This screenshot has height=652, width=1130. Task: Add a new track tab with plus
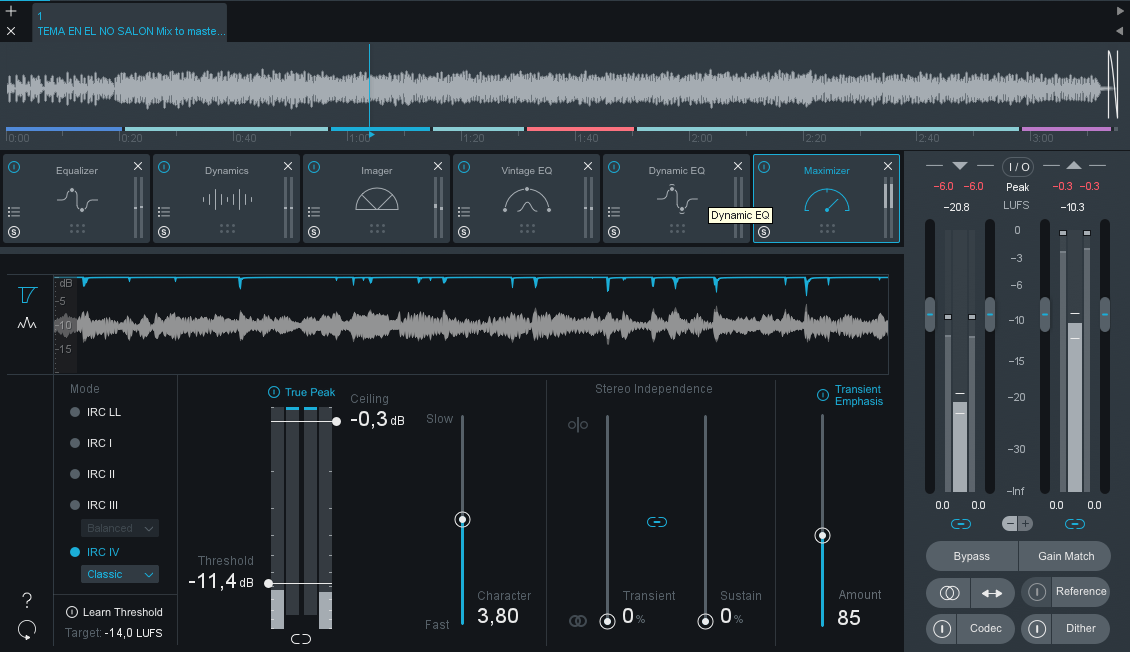pyautogui.click(x=11, y=12)
